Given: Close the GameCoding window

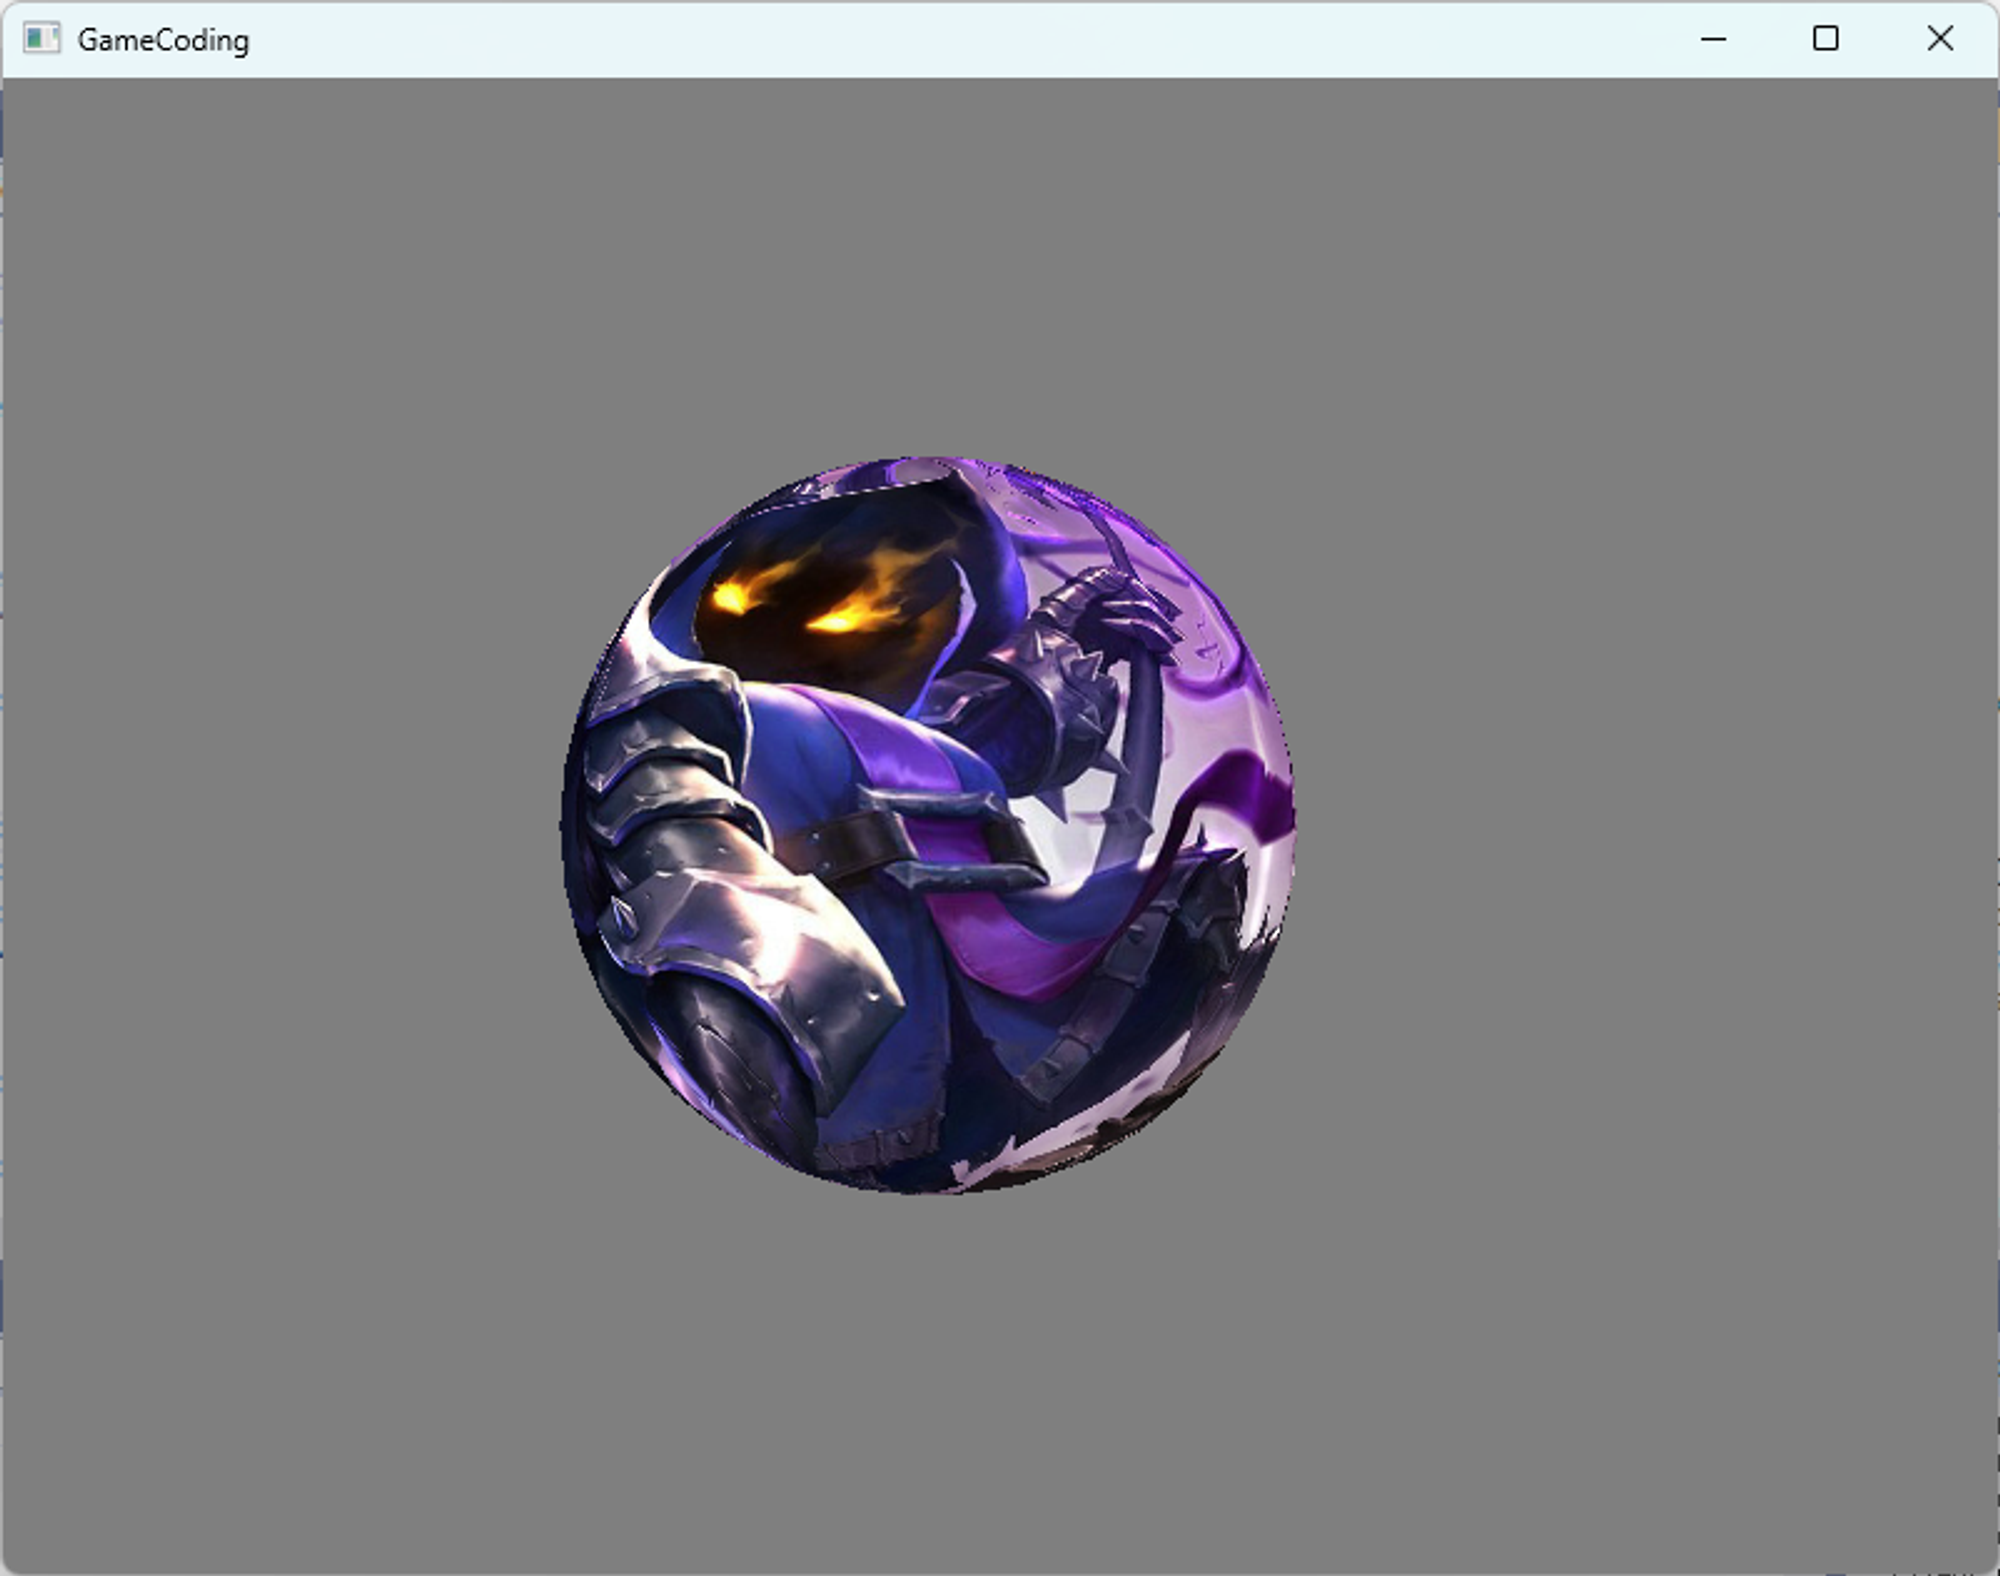Looking at the screenshot, I should click(x=1939, y=39).
